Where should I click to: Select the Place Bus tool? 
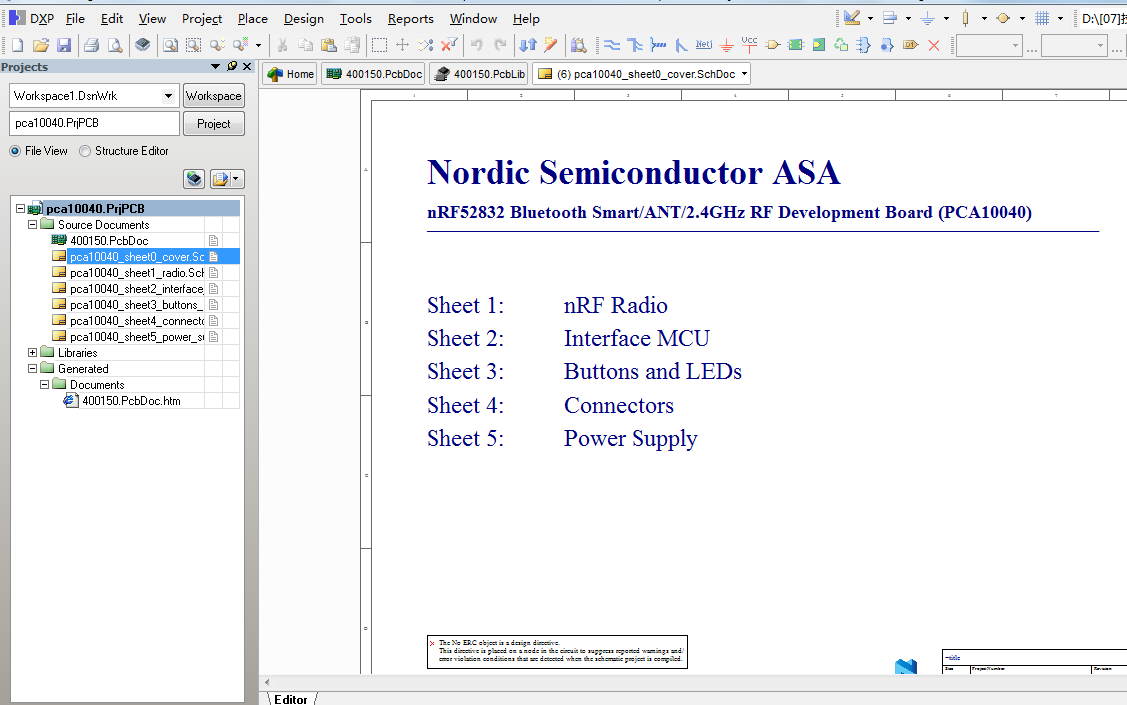click(x=635, y=45)
